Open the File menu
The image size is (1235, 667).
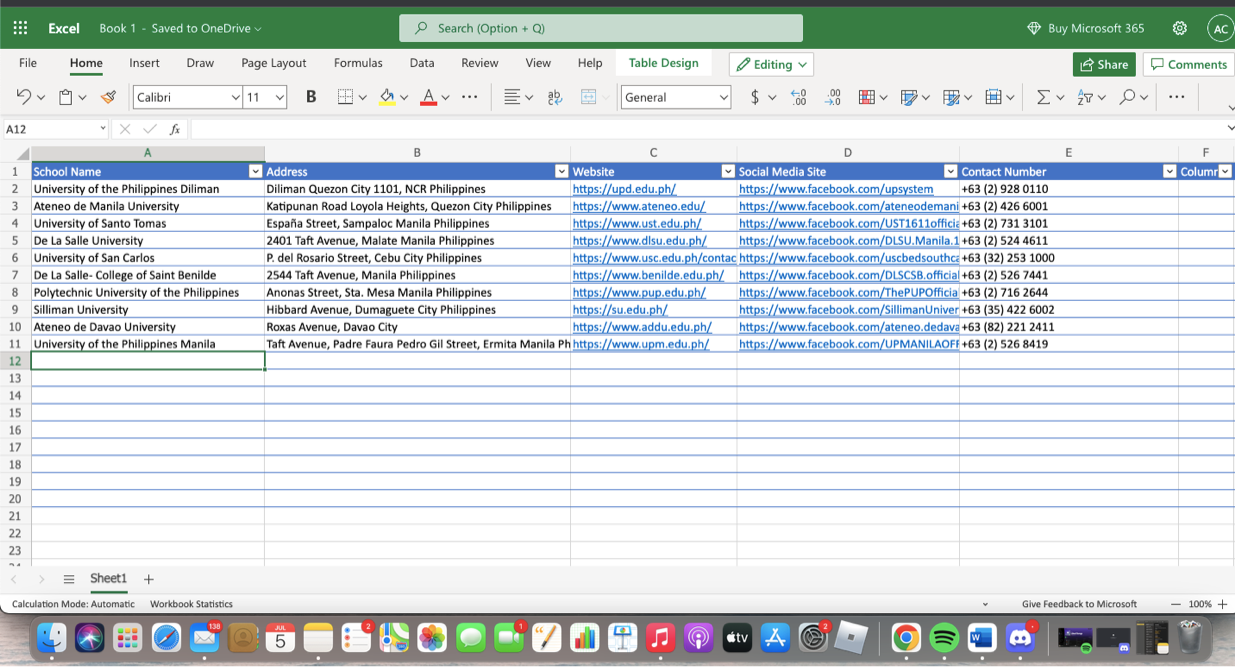28,63
